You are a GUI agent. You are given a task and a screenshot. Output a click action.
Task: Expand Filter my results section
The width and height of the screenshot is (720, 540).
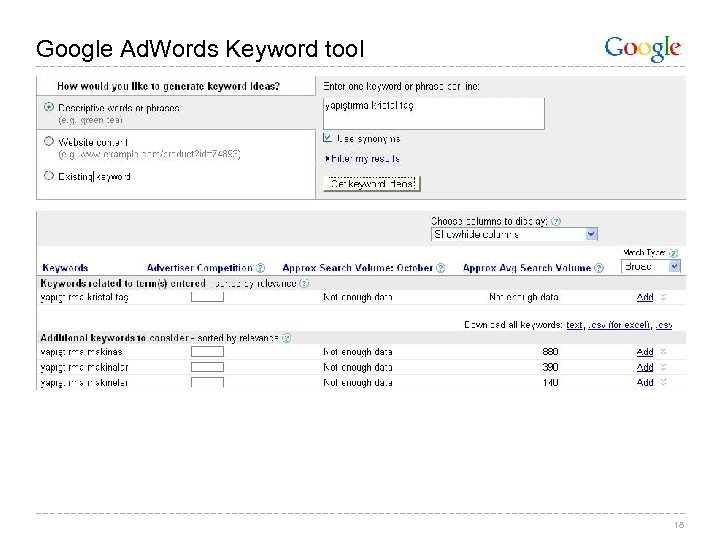click(362, 159)
